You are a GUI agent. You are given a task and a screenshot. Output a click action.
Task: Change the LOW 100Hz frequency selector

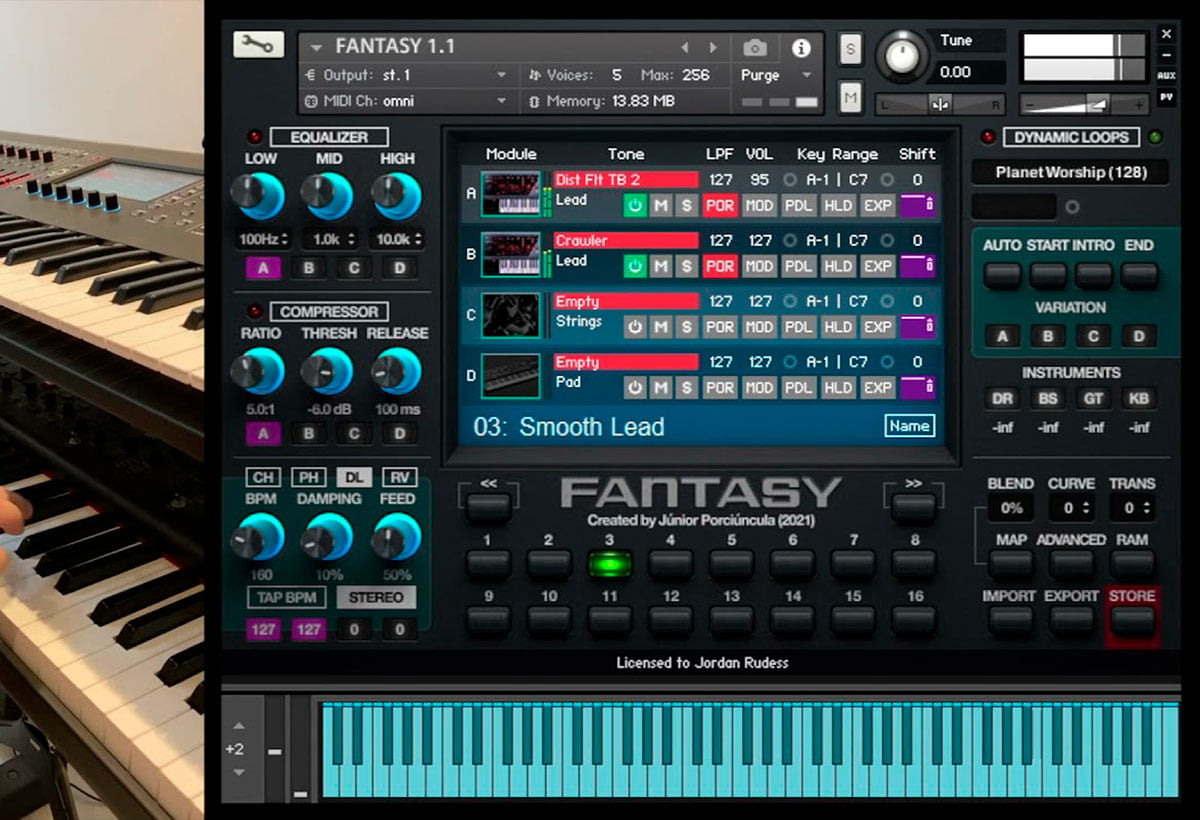click(264, 239)
